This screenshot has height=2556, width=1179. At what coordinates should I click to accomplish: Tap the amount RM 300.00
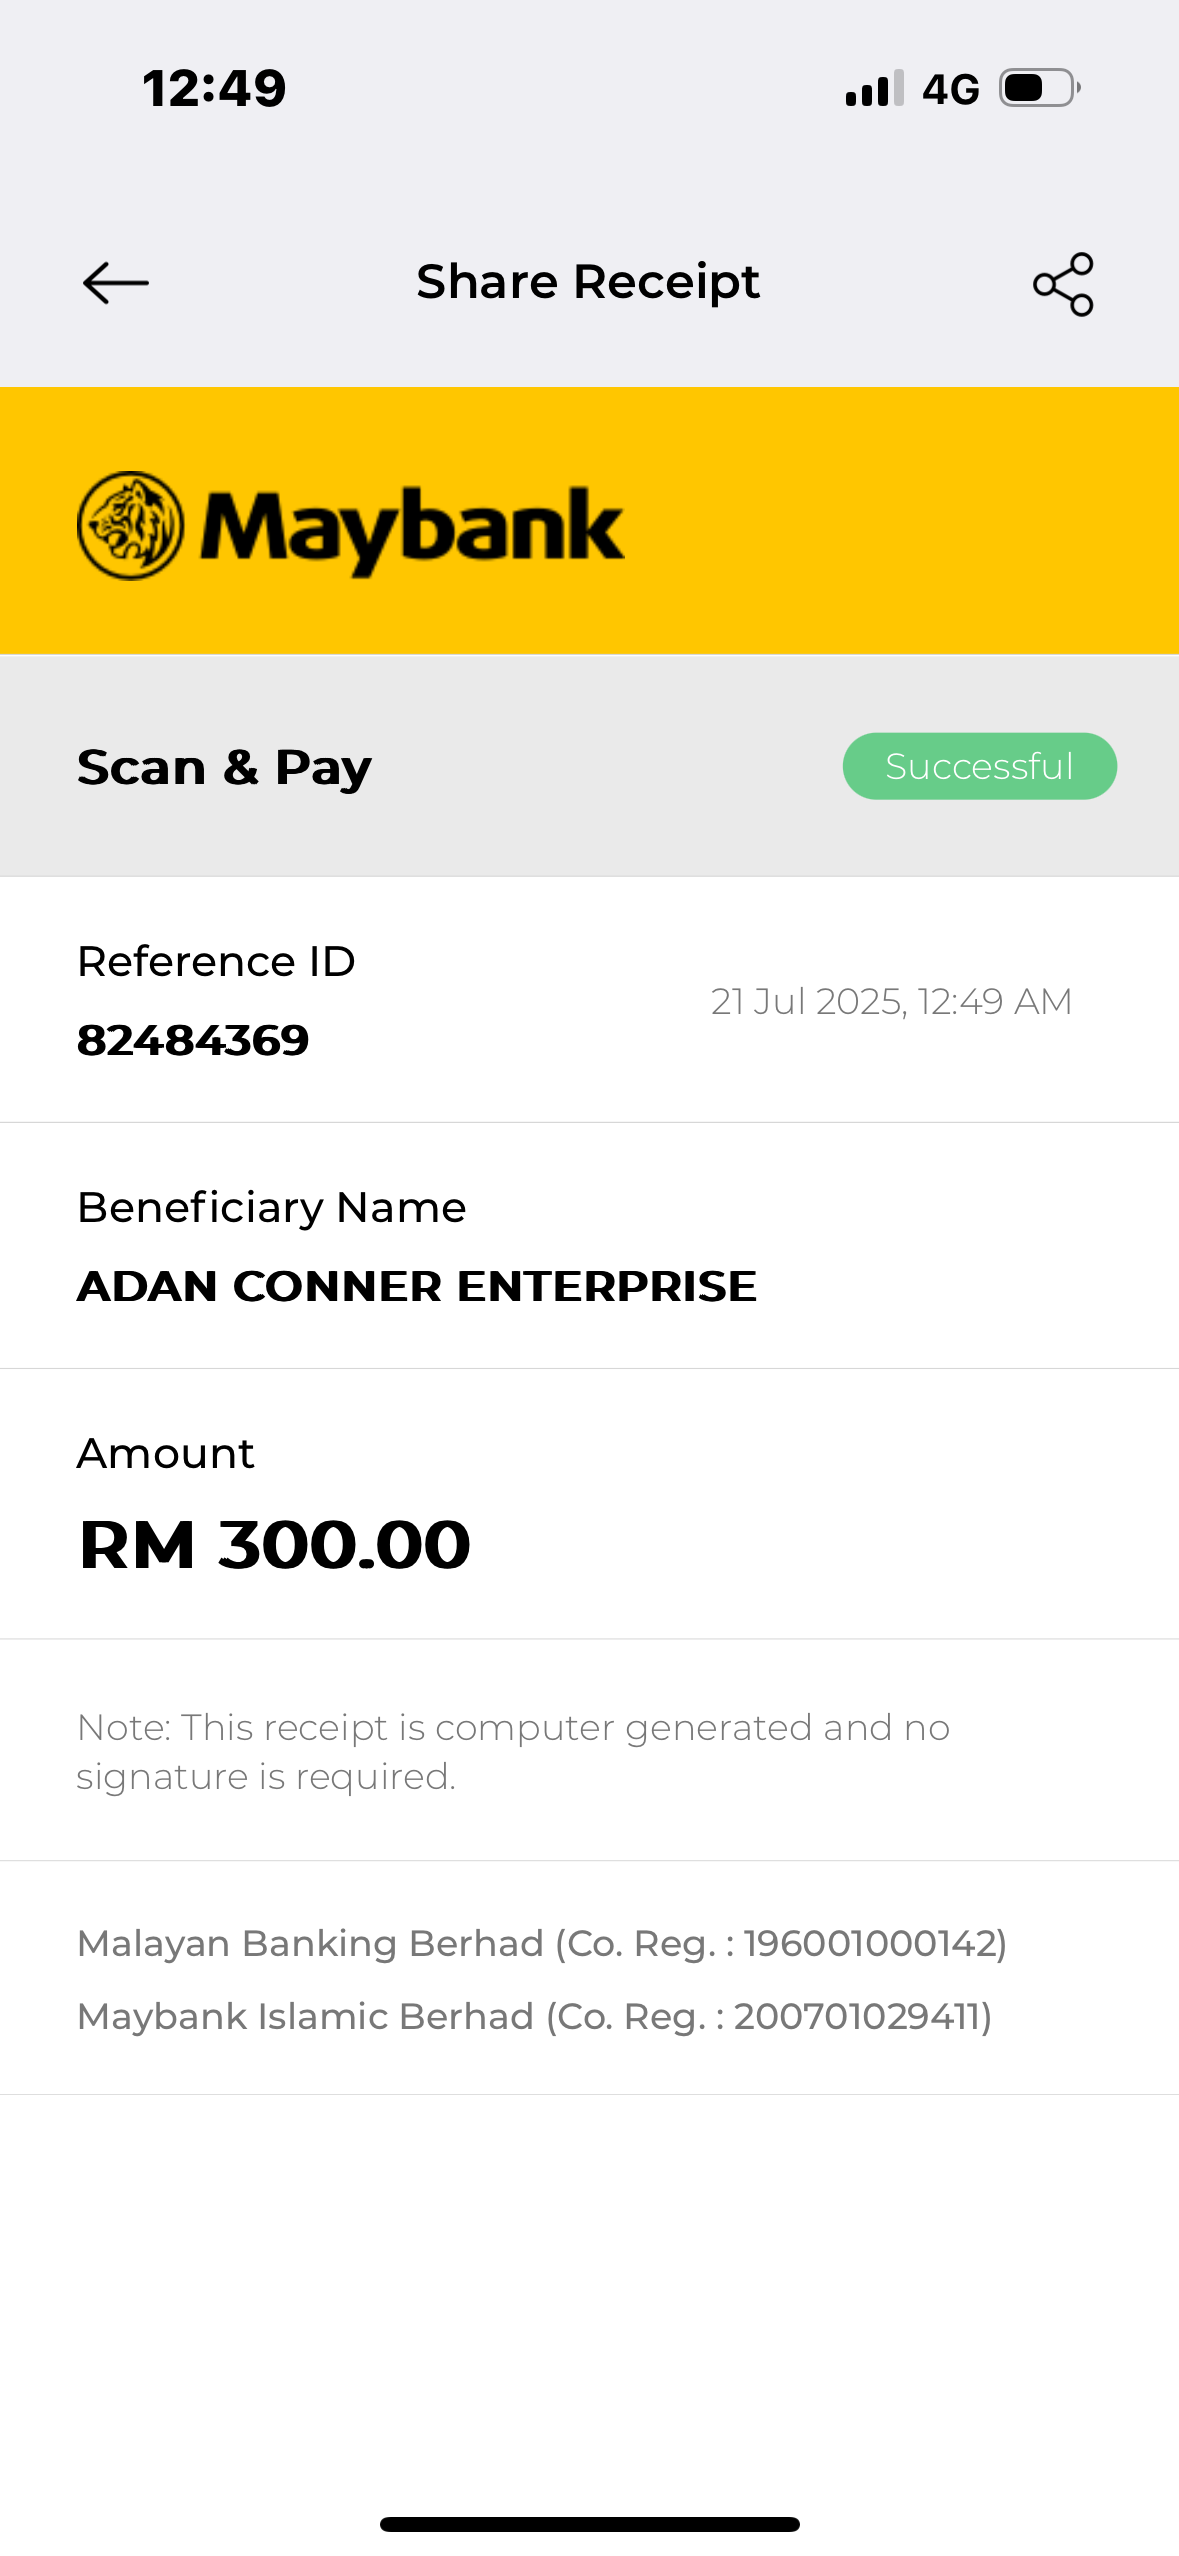(x=274, y=1544)
